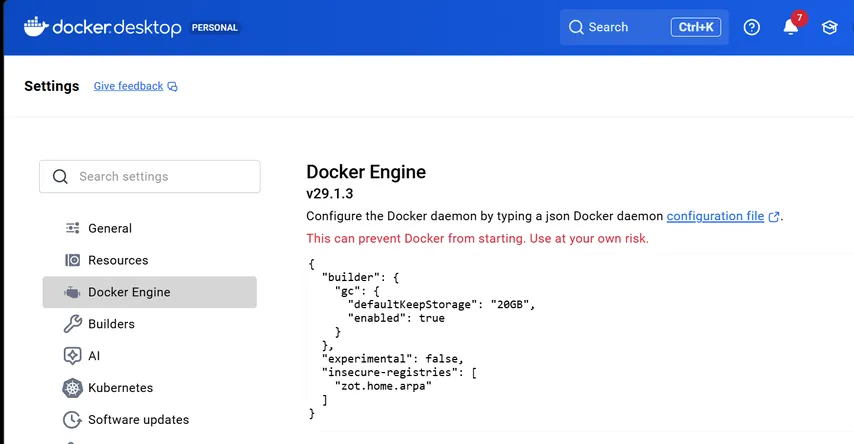Open Software updates settings section
This screenshot has width=854, height=444.
click(x=150, y=419)
